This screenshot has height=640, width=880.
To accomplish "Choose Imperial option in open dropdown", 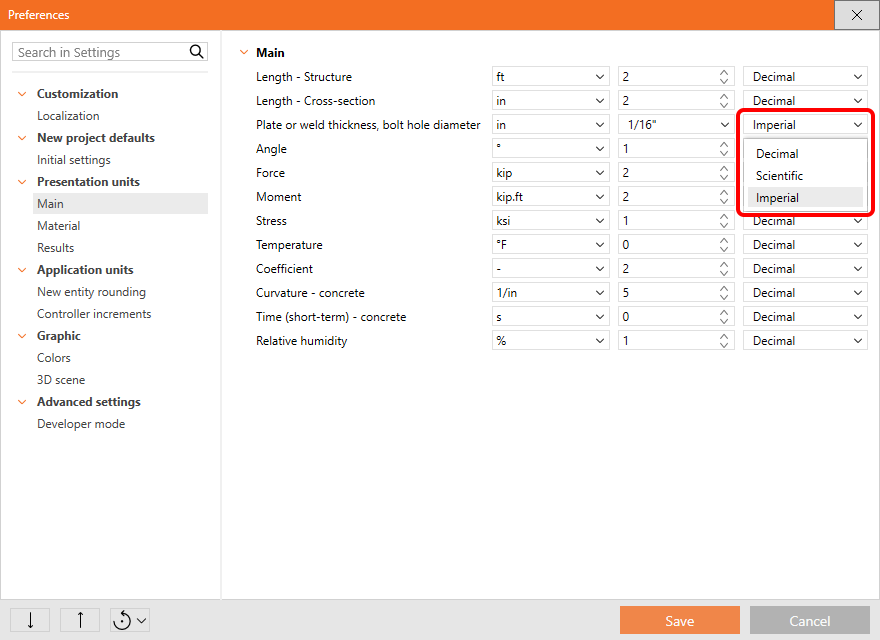I will (777, 198).
